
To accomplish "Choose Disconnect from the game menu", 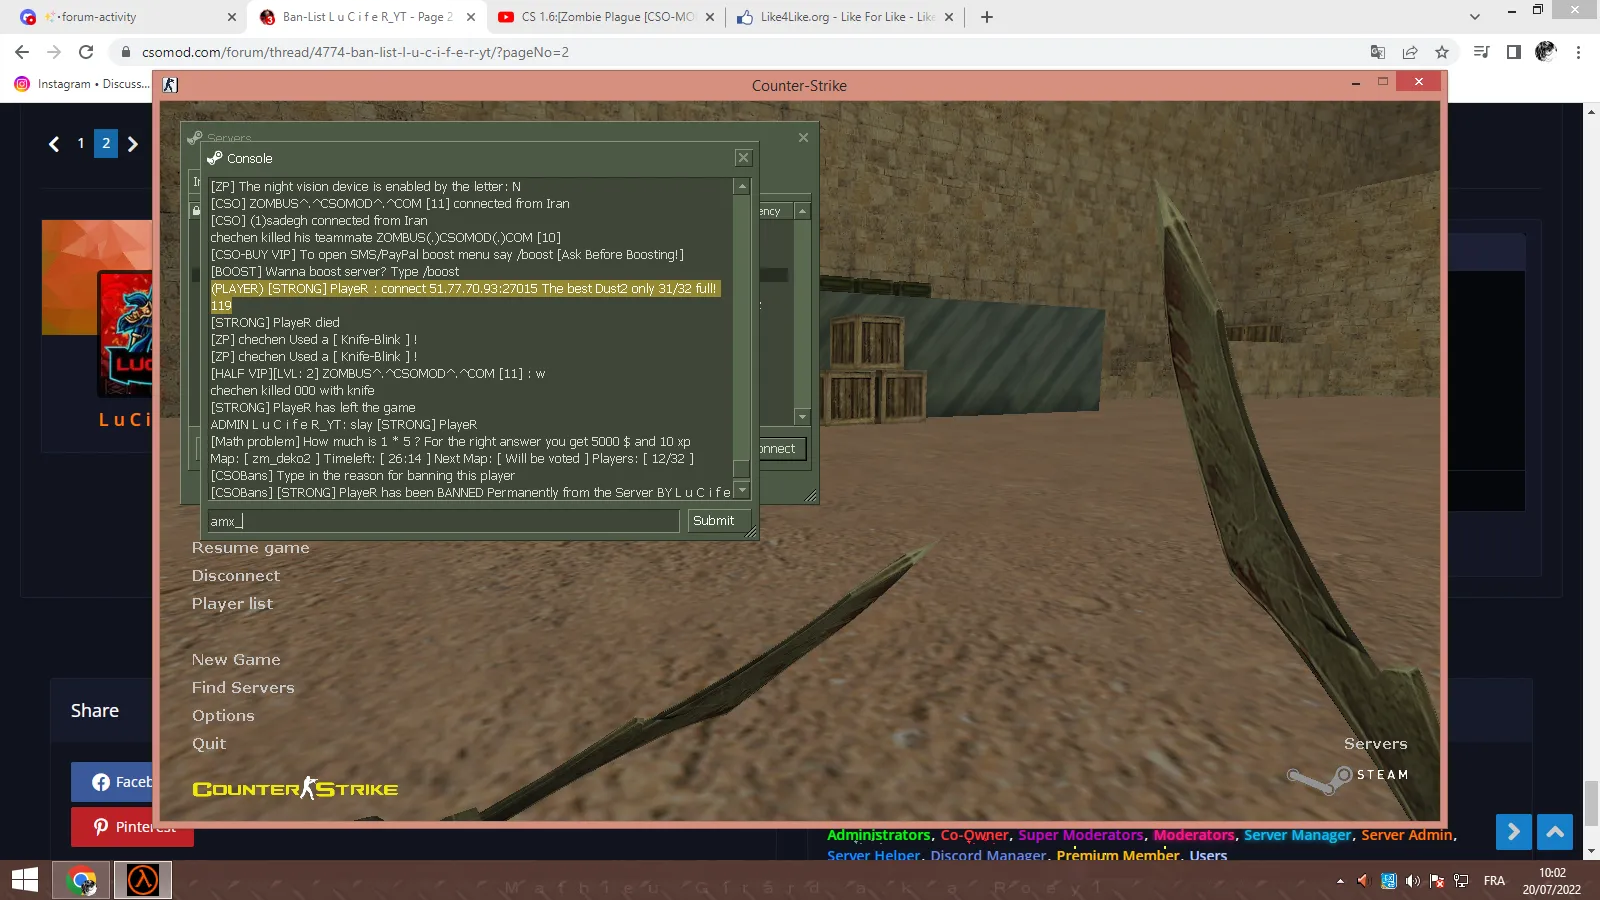I will pos(236,576).
